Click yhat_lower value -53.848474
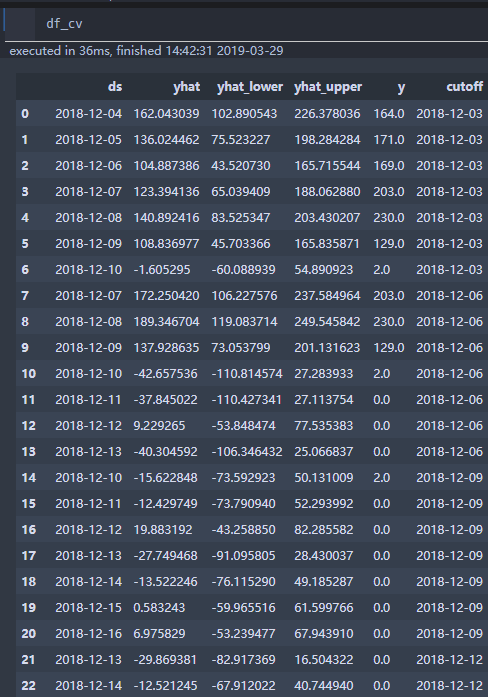This screenshot has height=697, width=488. click(x=243, y=426)
